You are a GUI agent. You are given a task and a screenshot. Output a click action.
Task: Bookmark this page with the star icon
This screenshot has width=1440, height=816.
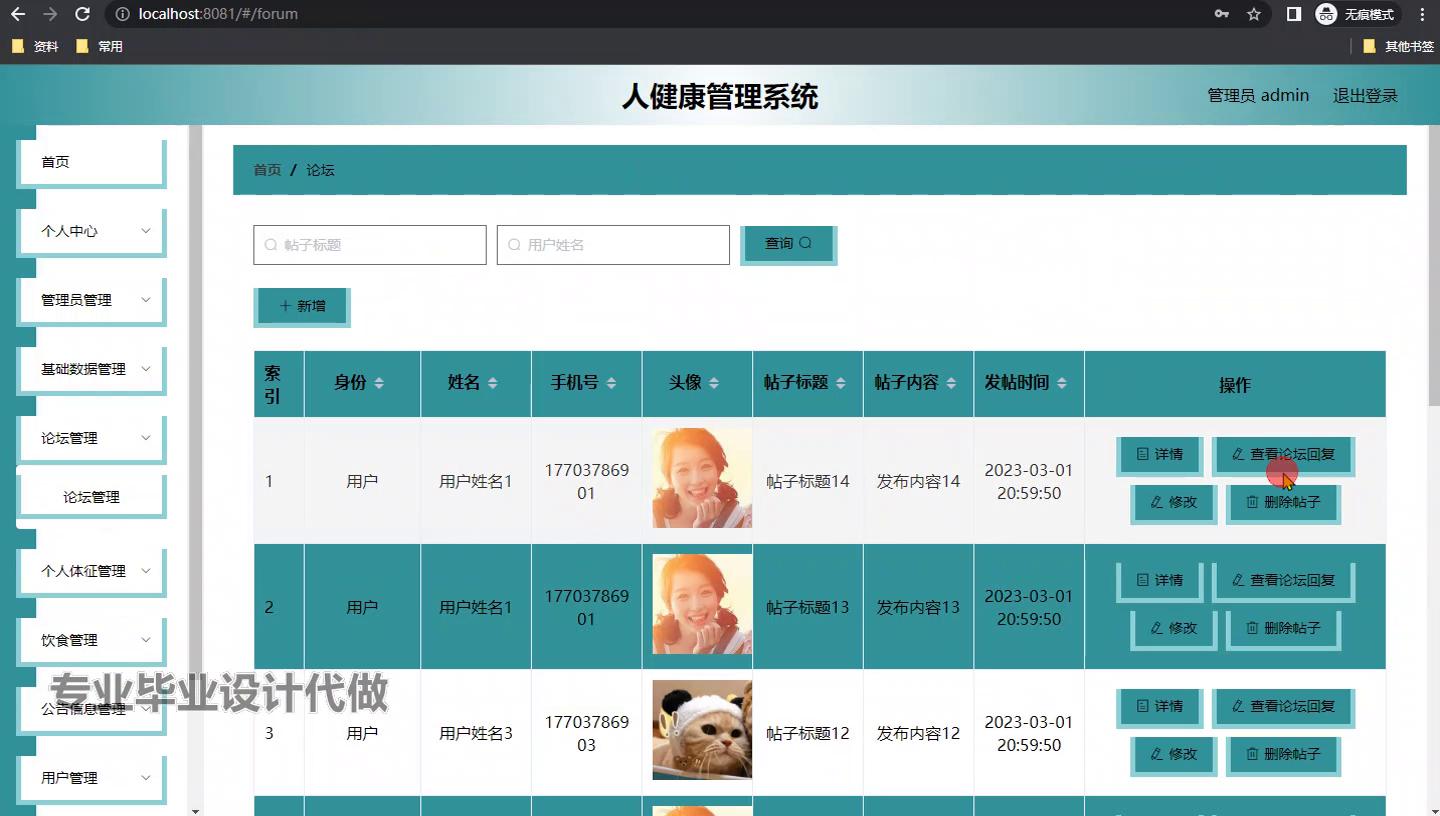click(1254, 14)
